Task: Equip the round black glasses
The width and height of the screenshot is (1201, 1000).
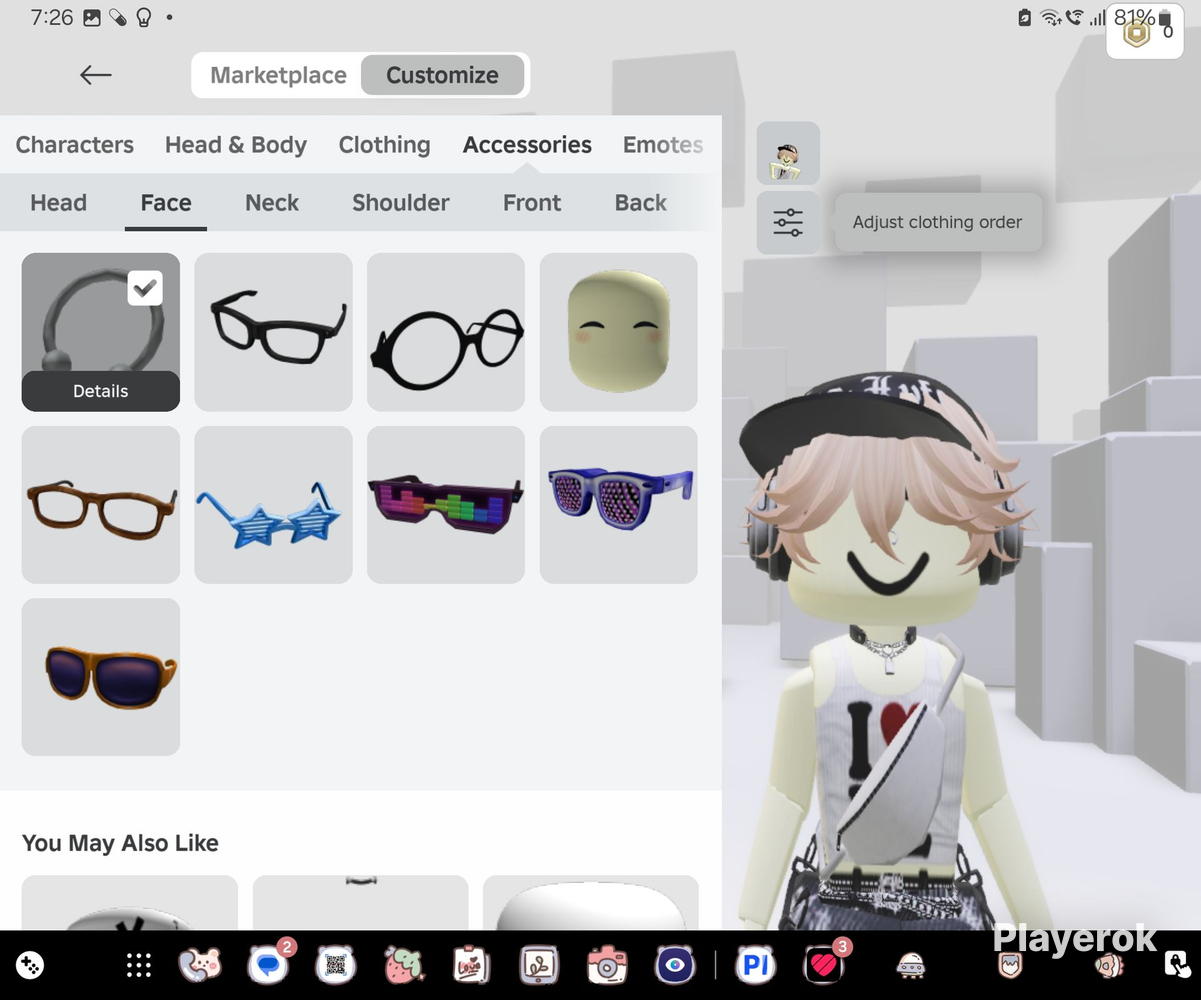Action: tap(446, 332)
